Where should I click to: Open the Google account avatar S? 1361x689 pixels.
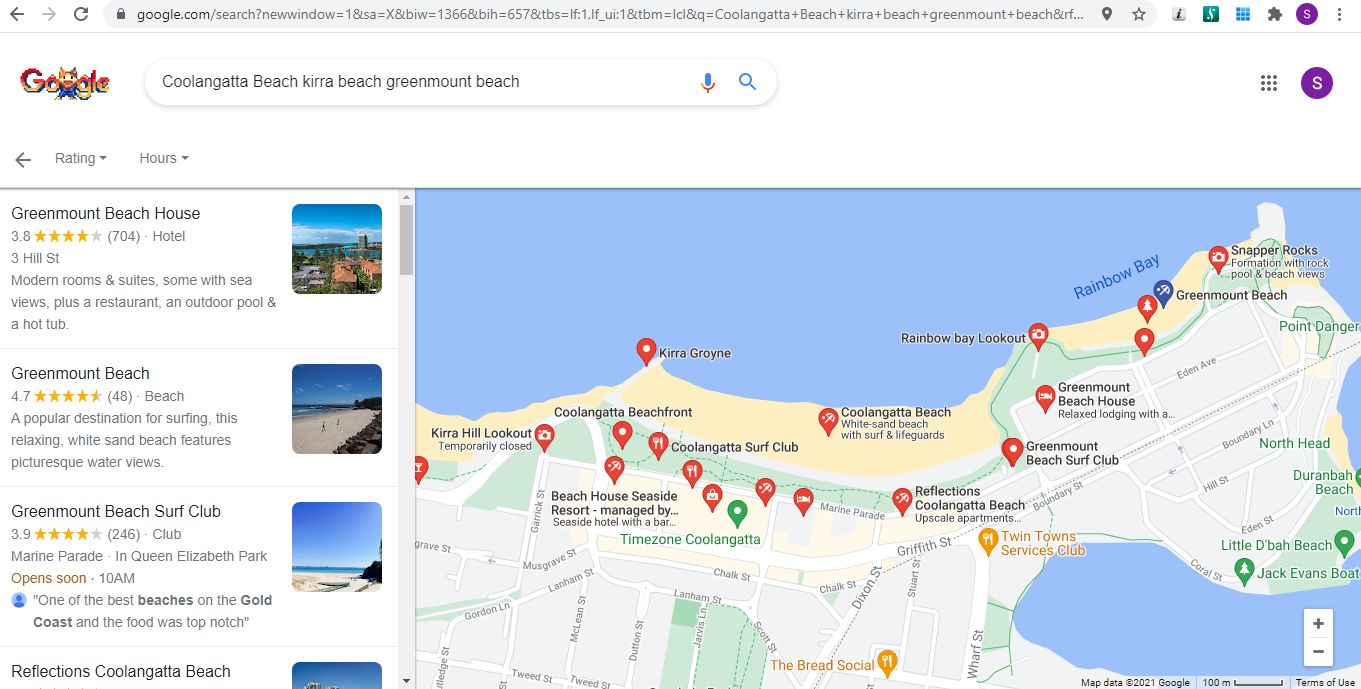coord(1316,83)
